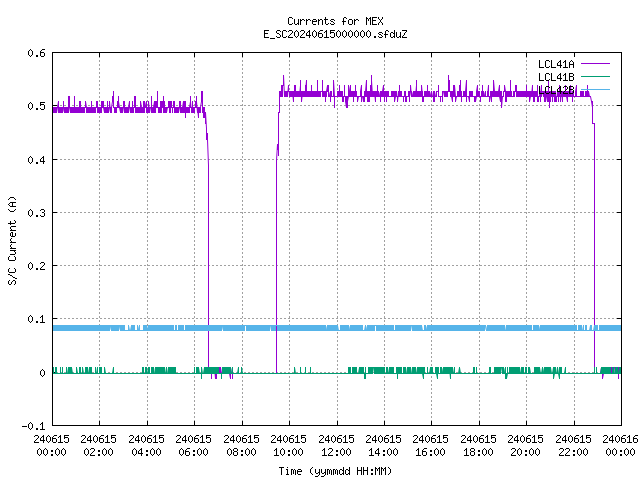Click the y-axis tick value 0.1
Screen dimensions: 640x480
tap(36, 319)
